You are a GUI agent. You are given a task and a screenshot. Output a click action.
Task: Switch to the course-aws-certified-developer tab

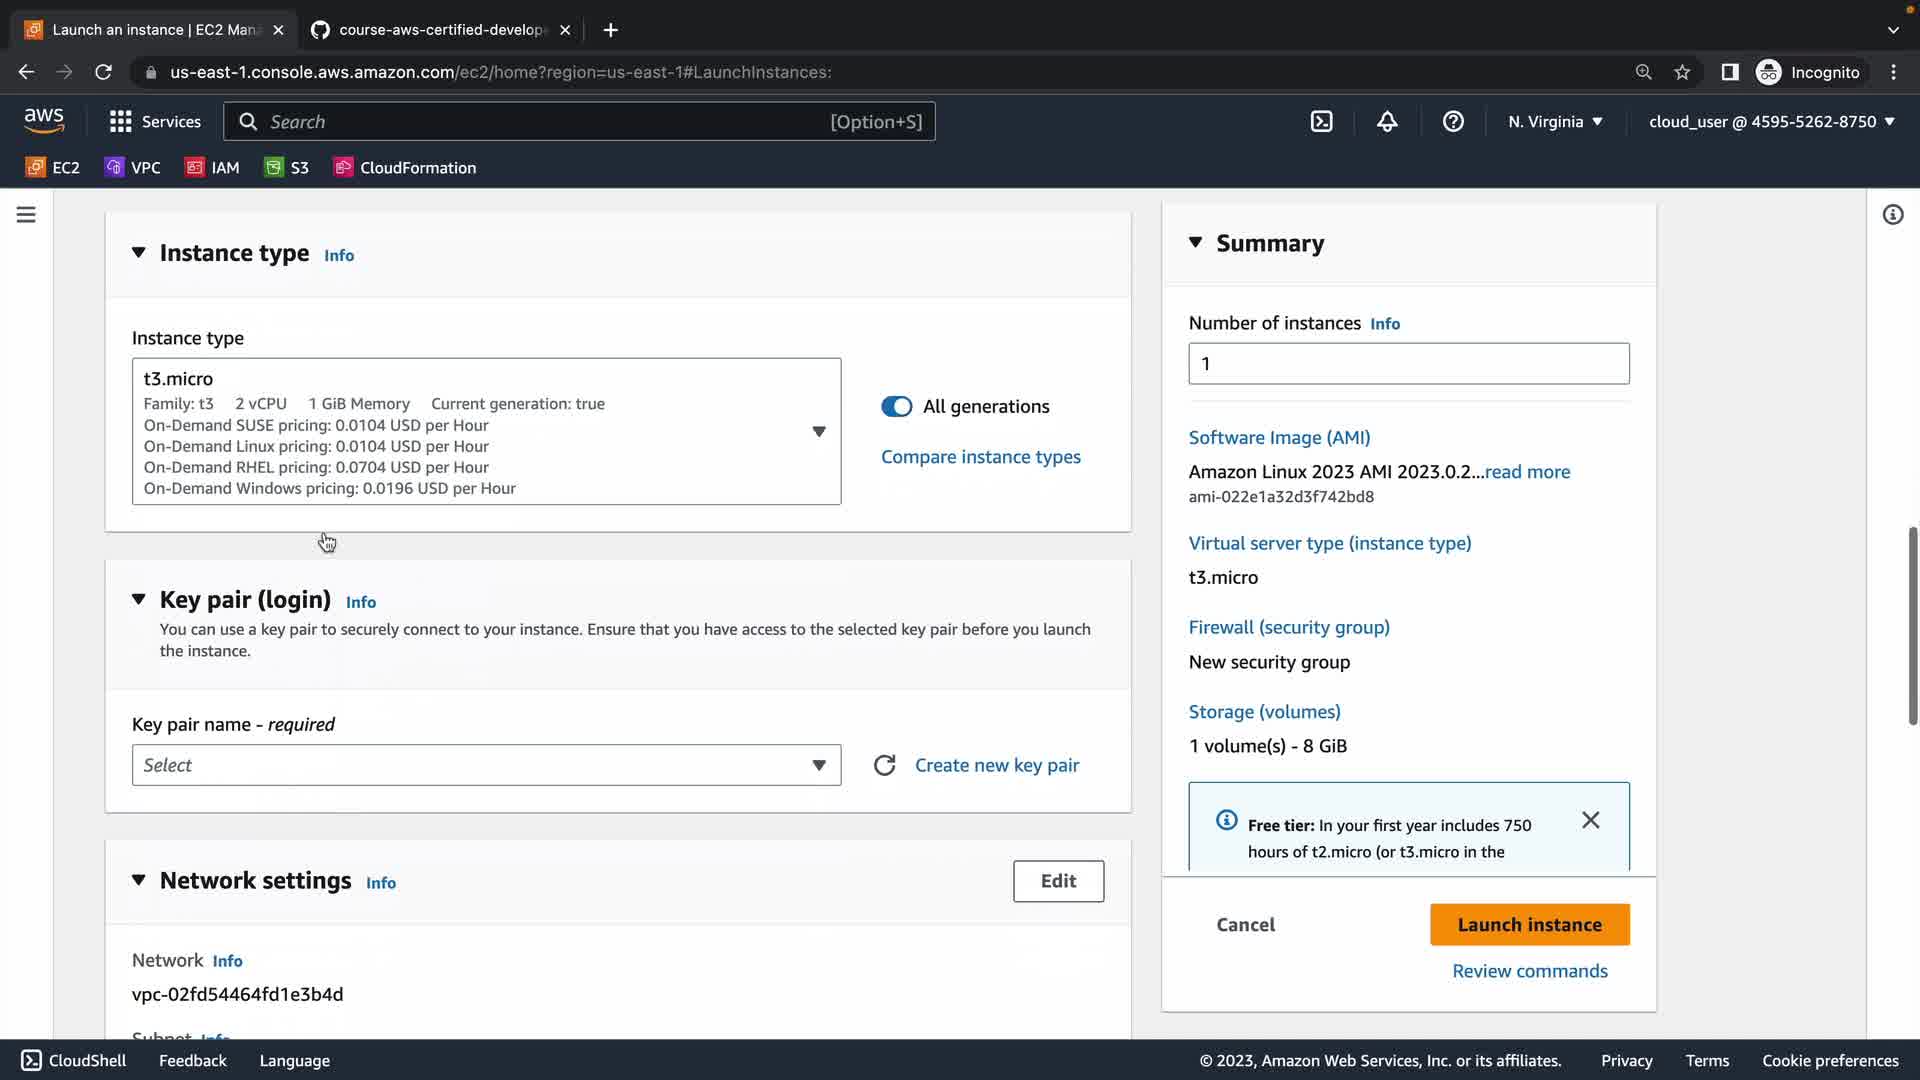coord(440,30)
